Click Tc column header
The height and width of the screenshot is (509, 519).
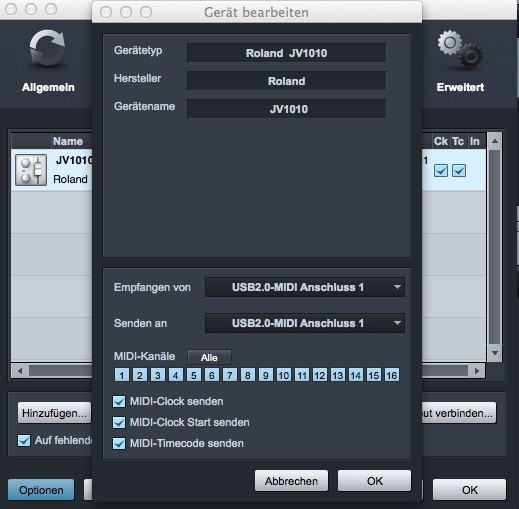coord(458,141)
